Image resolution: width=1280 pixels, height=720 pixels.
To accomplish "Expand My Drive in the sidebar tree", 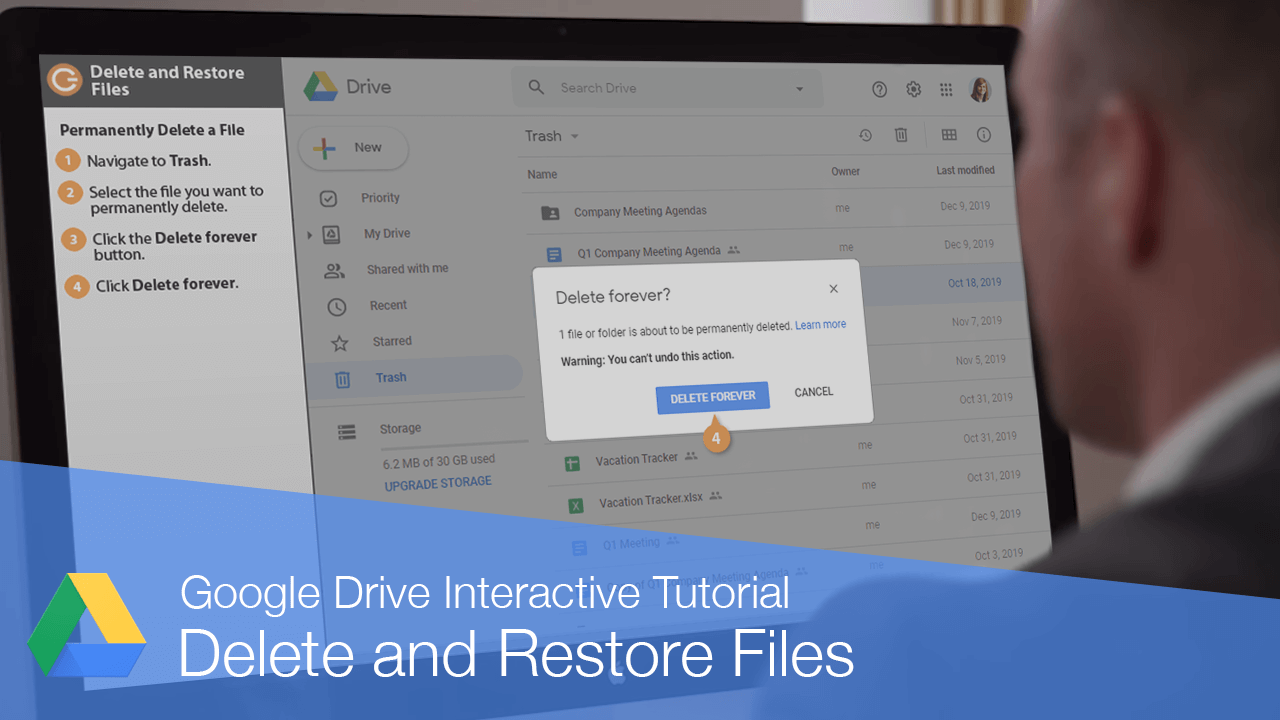I will (310, 233).
